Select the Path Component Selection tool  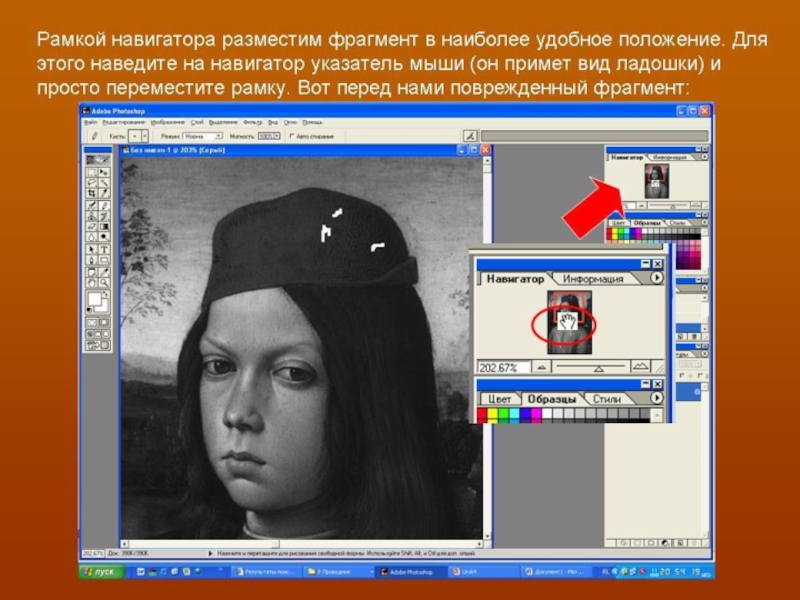[92, 249]
